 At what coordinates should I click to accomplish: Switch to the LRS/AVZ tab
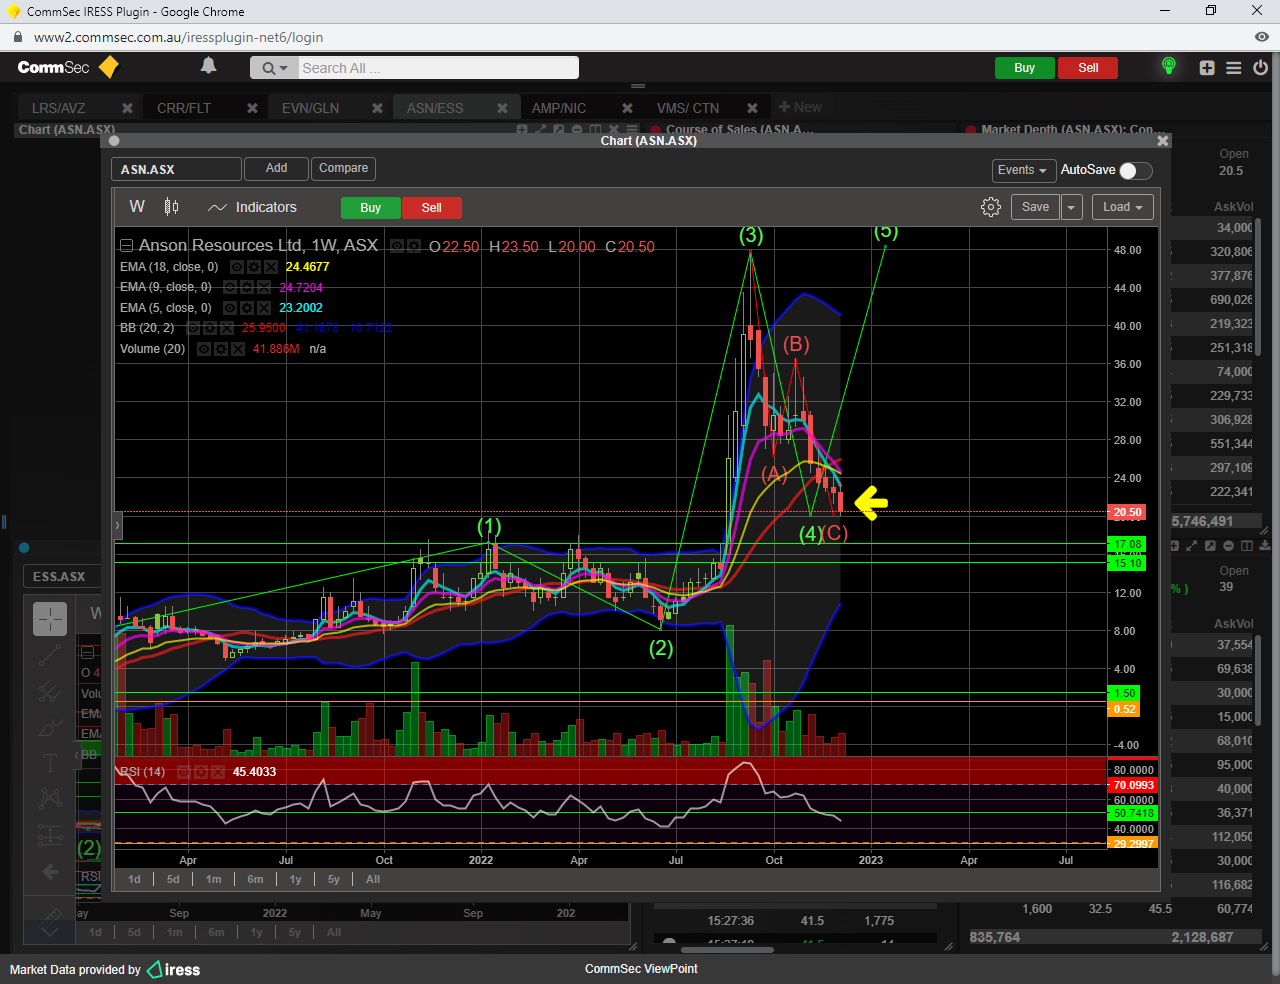[x=59, y=108]
